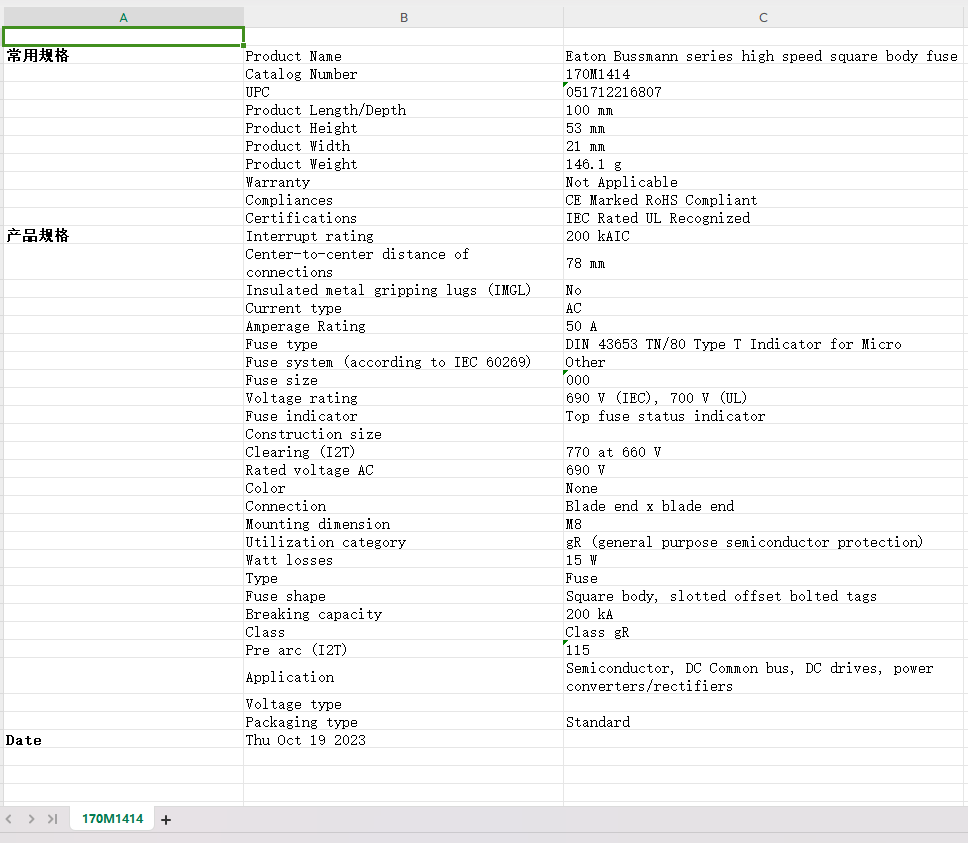This screenshot has width=968, height=843.
Task: Click the IEC Rated UL Recognized cell
Action: pos(764,218)
